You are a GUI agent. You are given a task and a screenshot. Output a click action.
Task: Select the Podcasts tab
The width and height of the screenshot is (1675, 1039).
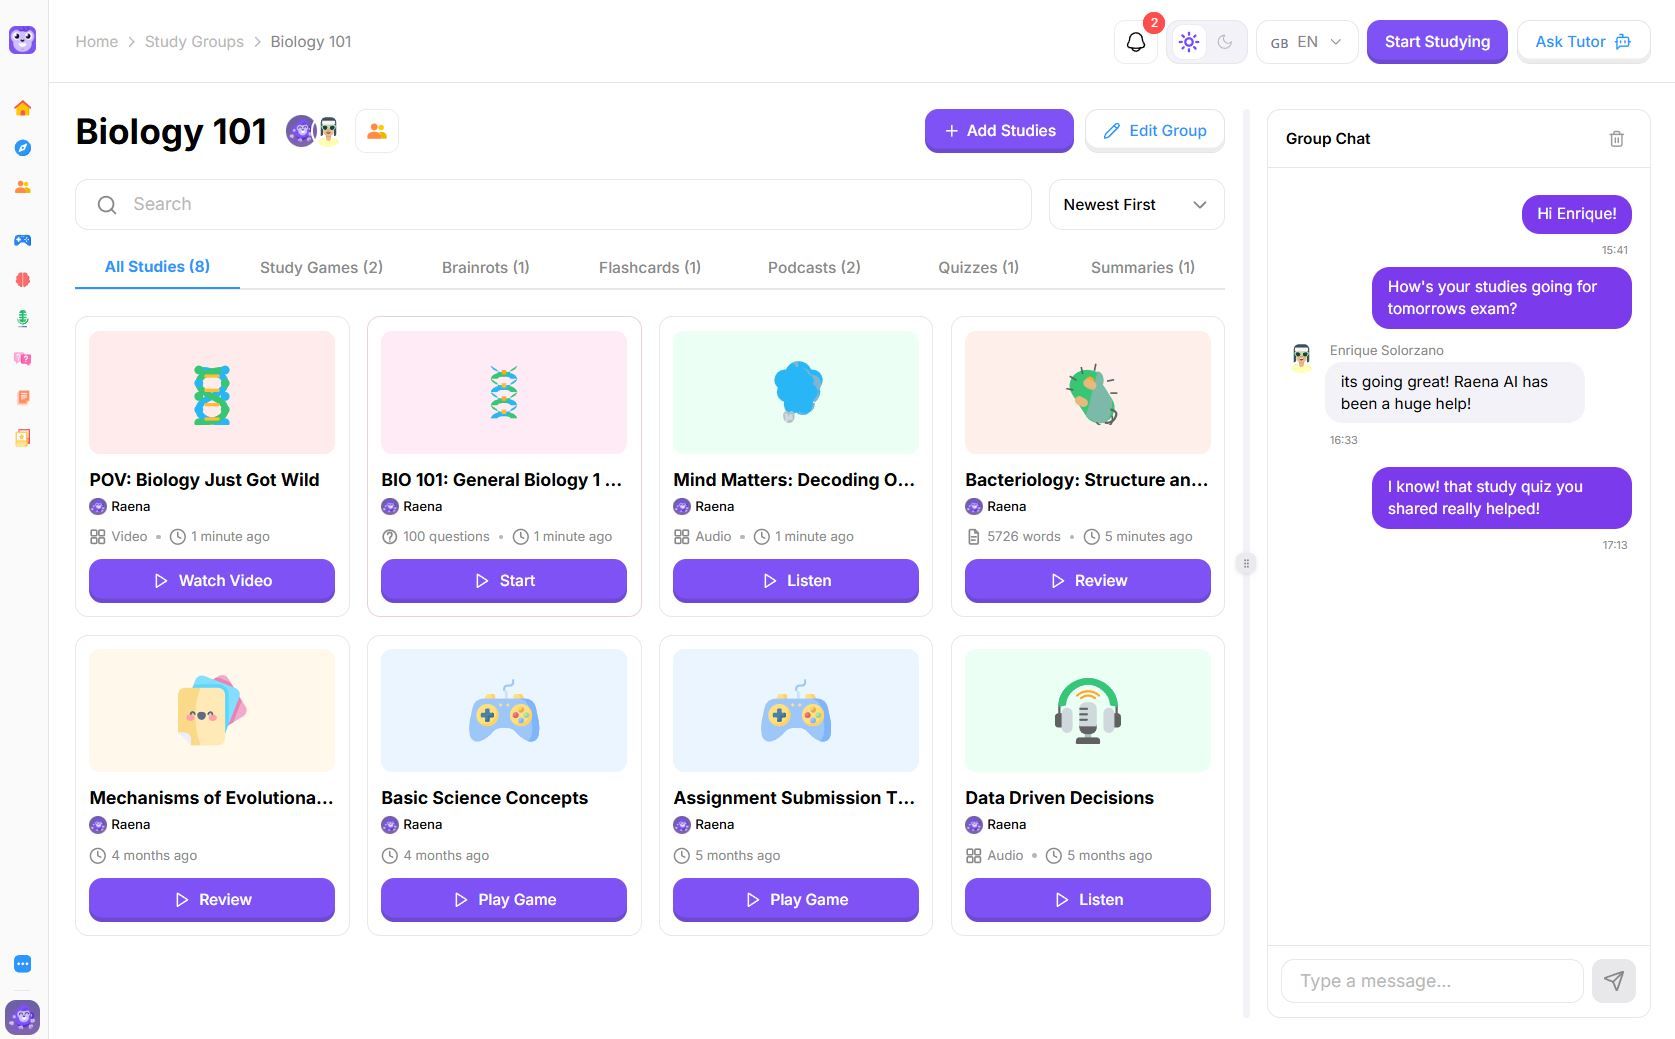coord(813,267)
